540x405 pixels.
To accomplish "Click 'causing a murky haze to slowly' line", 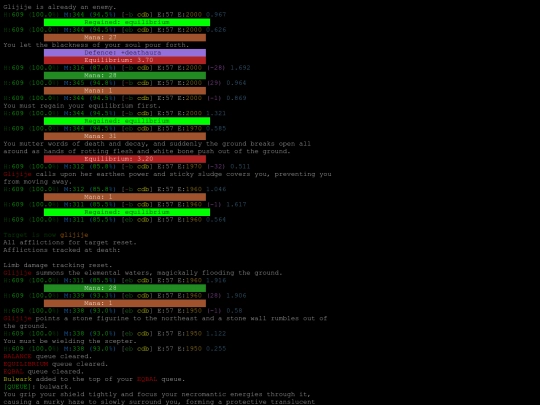I will pyautogui.click(x=159, y=402).
